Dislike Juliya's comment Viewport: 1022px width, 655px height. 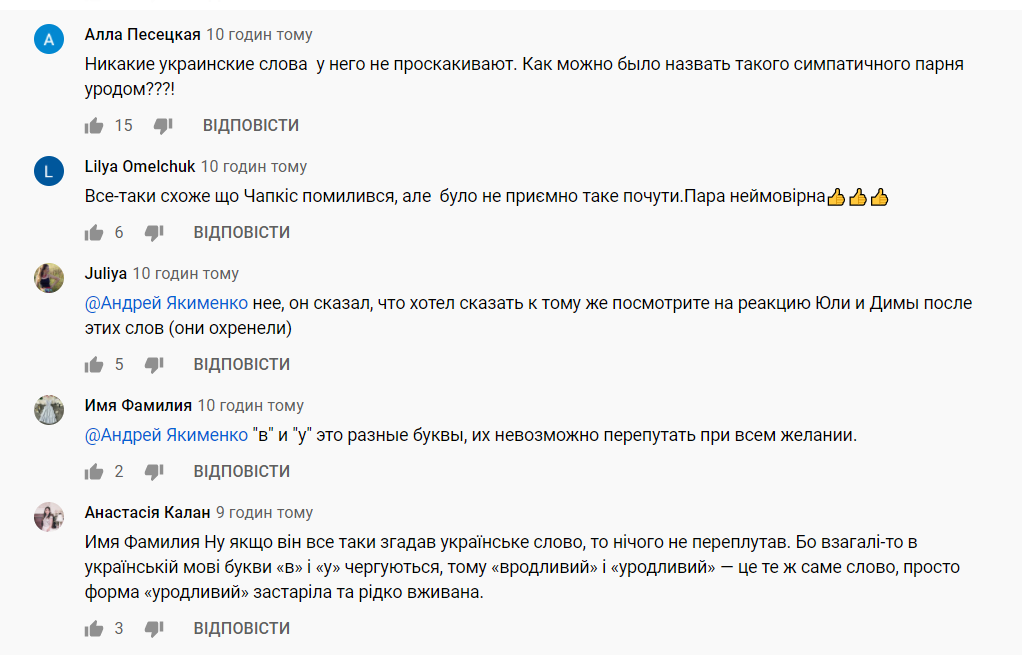click(x=154, y=365)
